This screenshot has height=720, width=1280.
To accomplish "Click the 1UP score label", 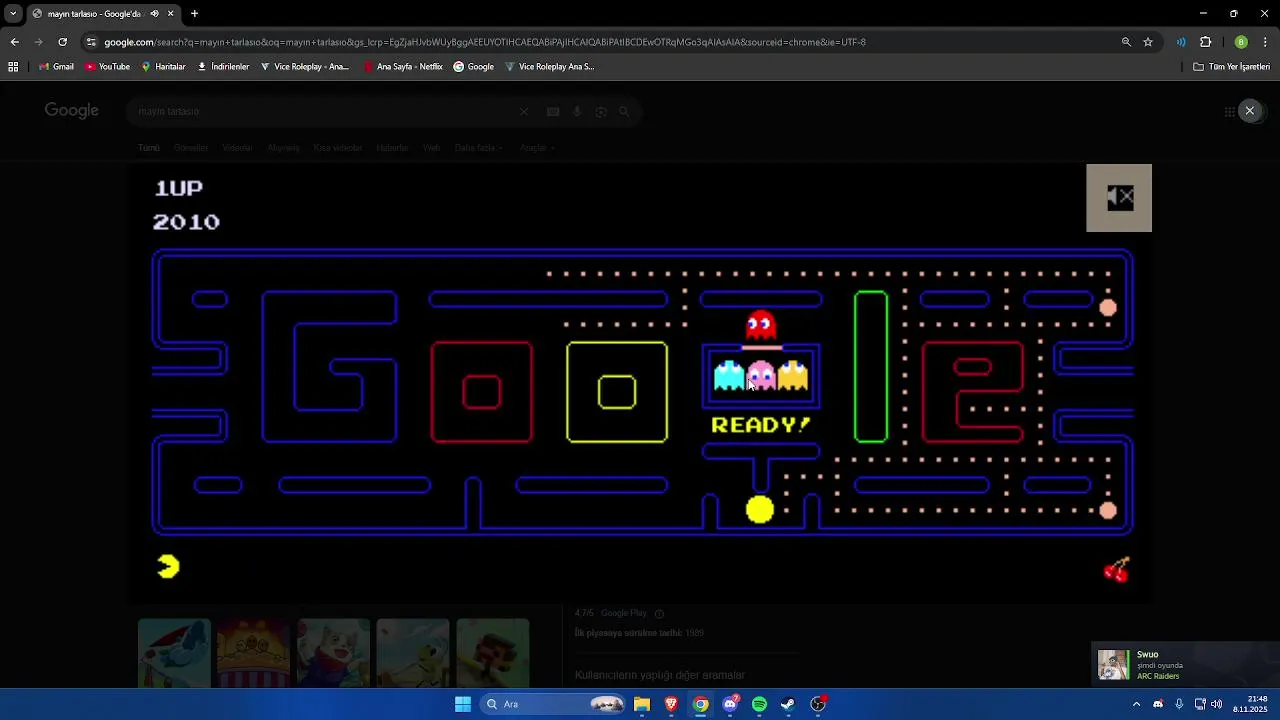I will point(179,188).
